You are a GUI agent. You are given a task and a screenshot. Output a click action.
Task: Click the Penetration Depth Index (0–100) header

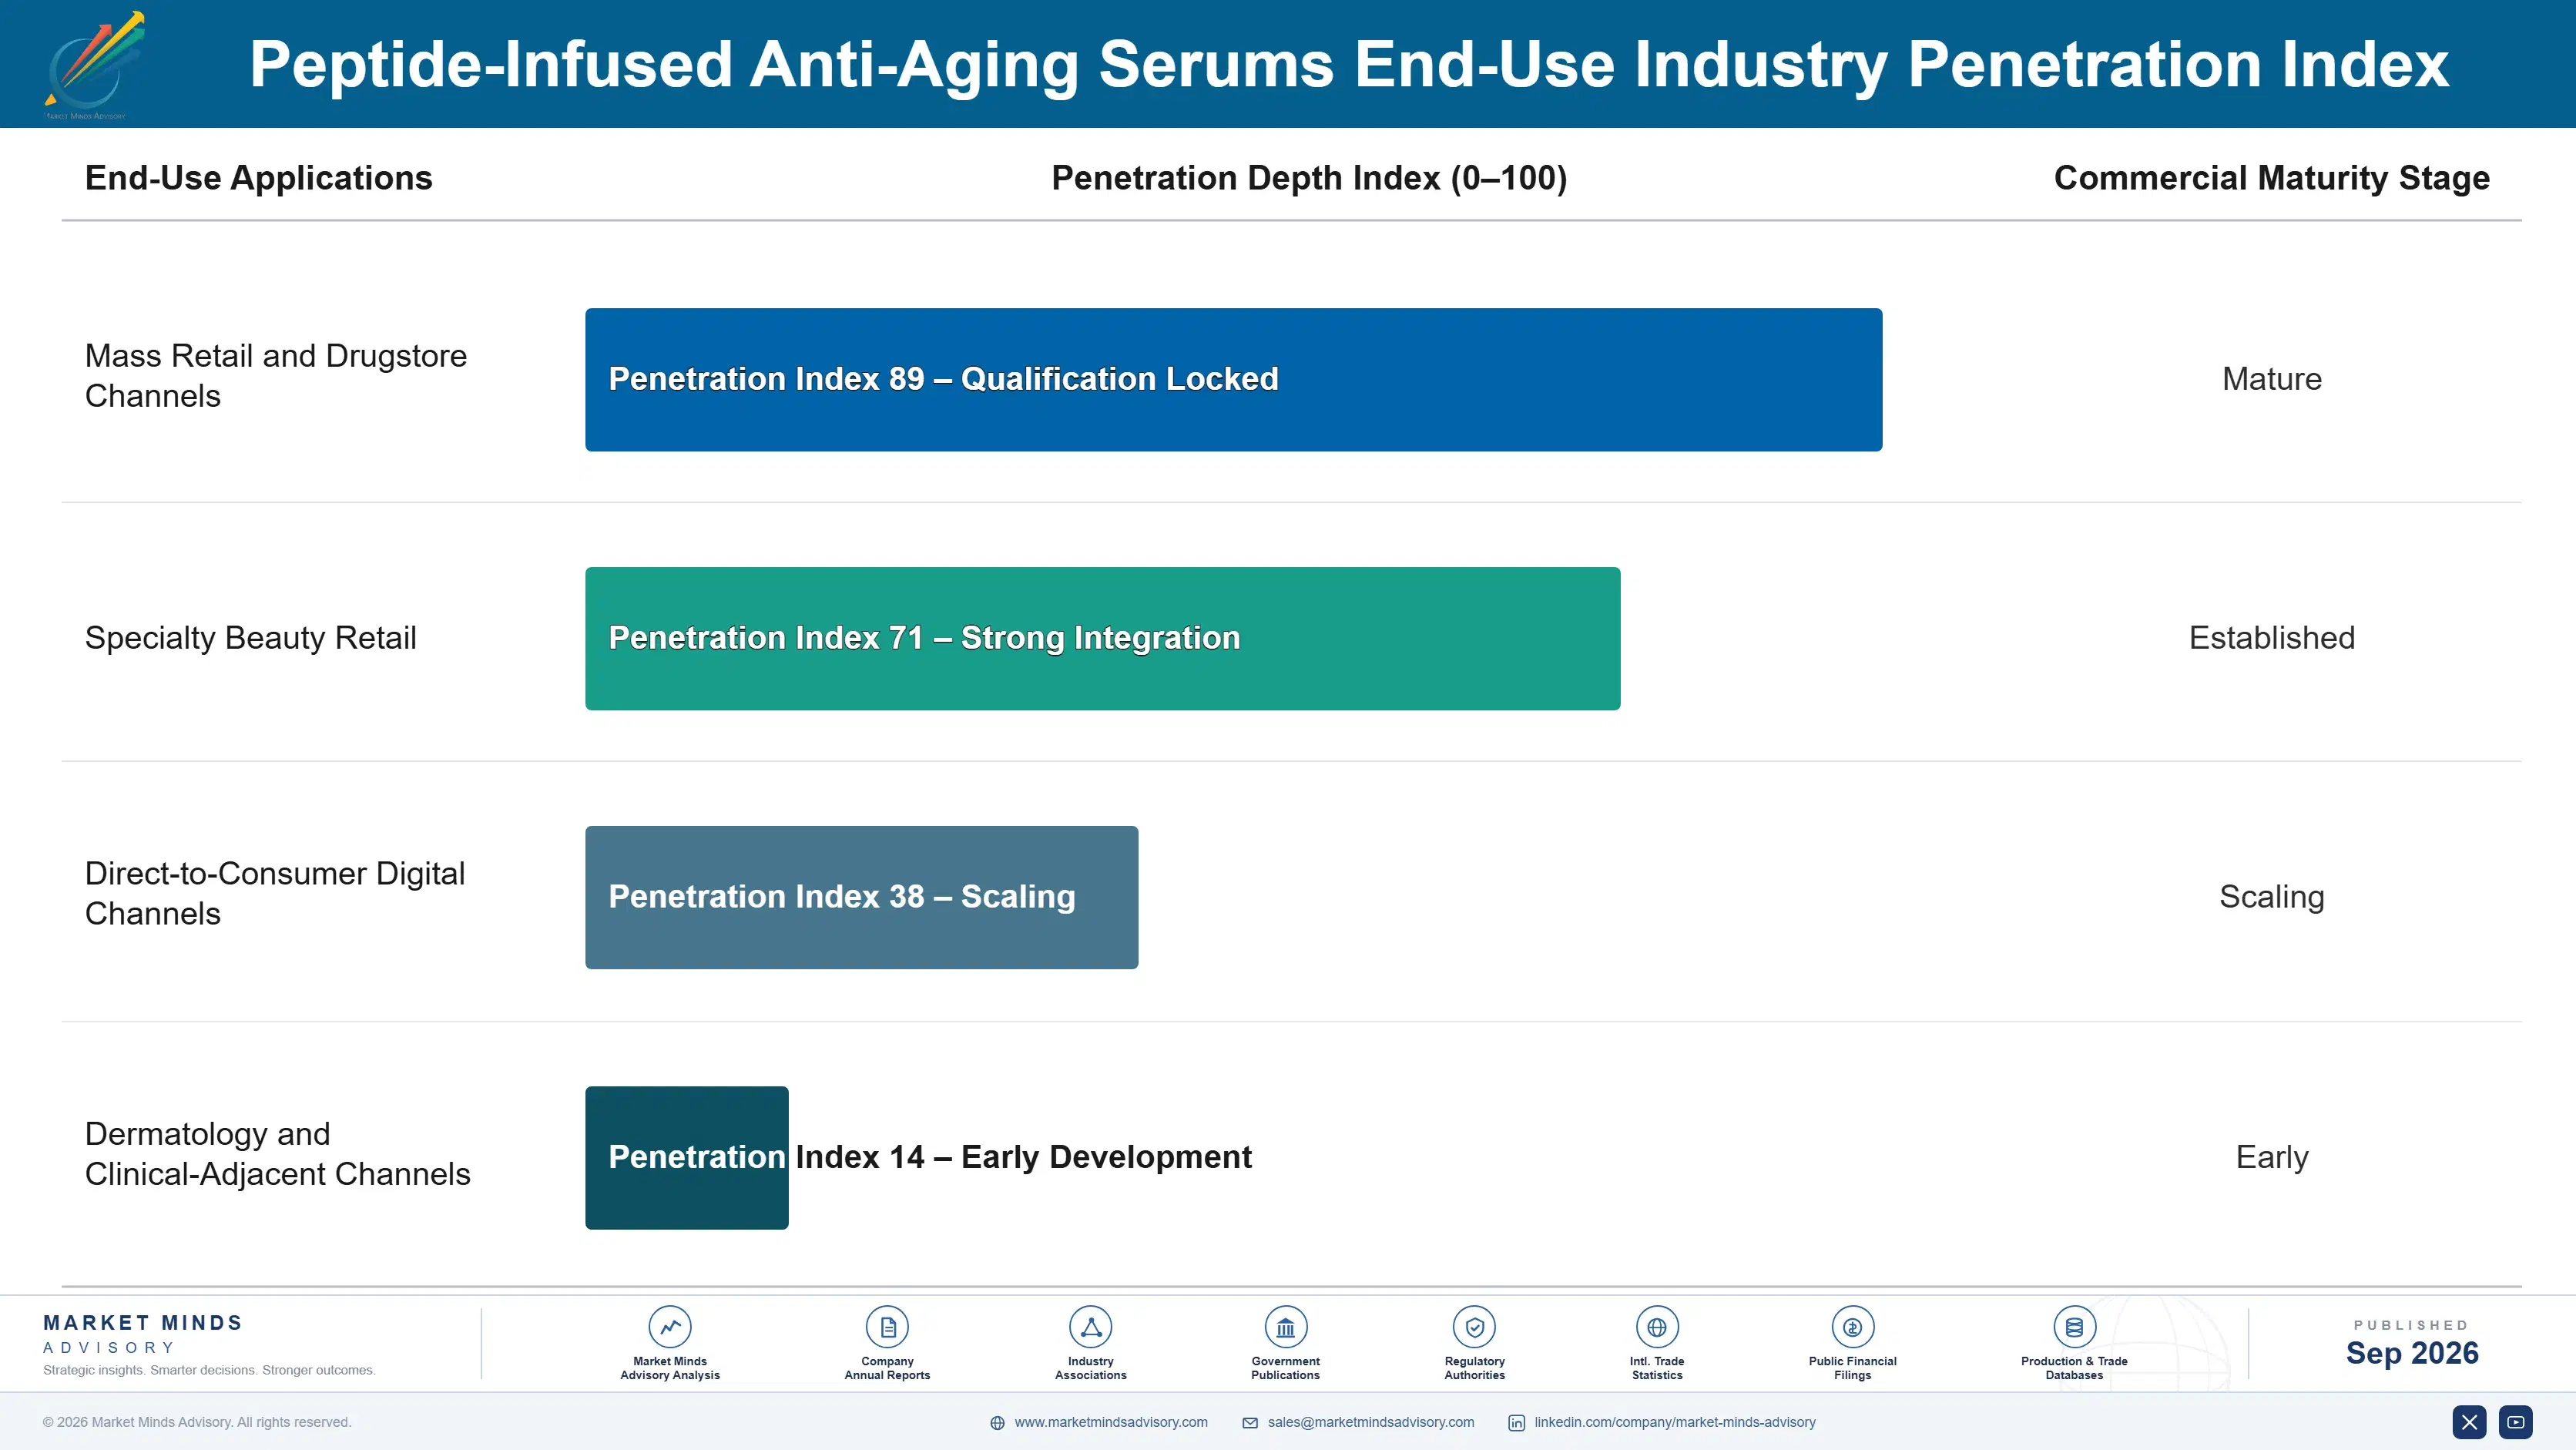coord(1309,178)
